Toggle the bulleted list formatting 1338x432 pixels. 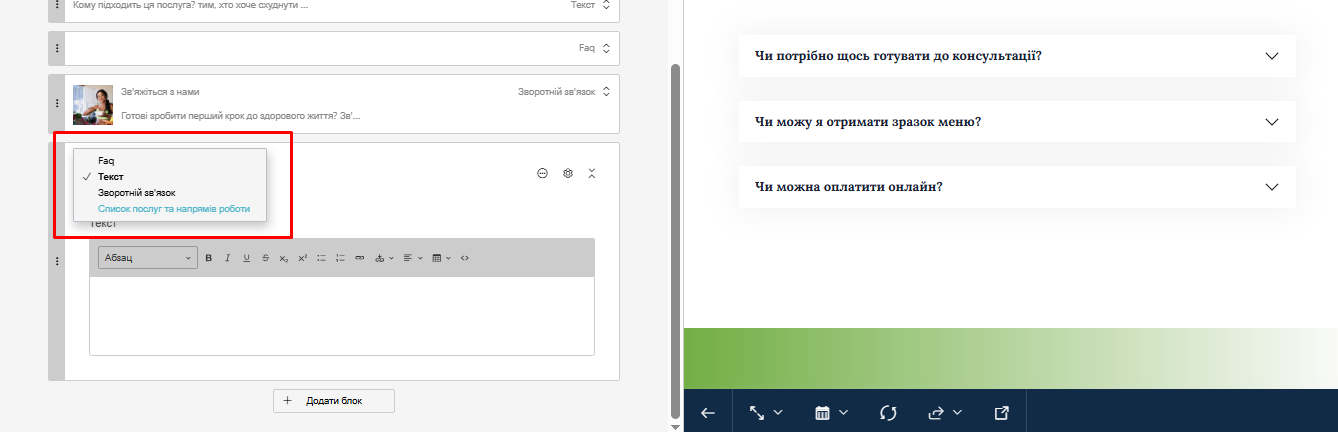pyautogui.click(x=321, y=258)
